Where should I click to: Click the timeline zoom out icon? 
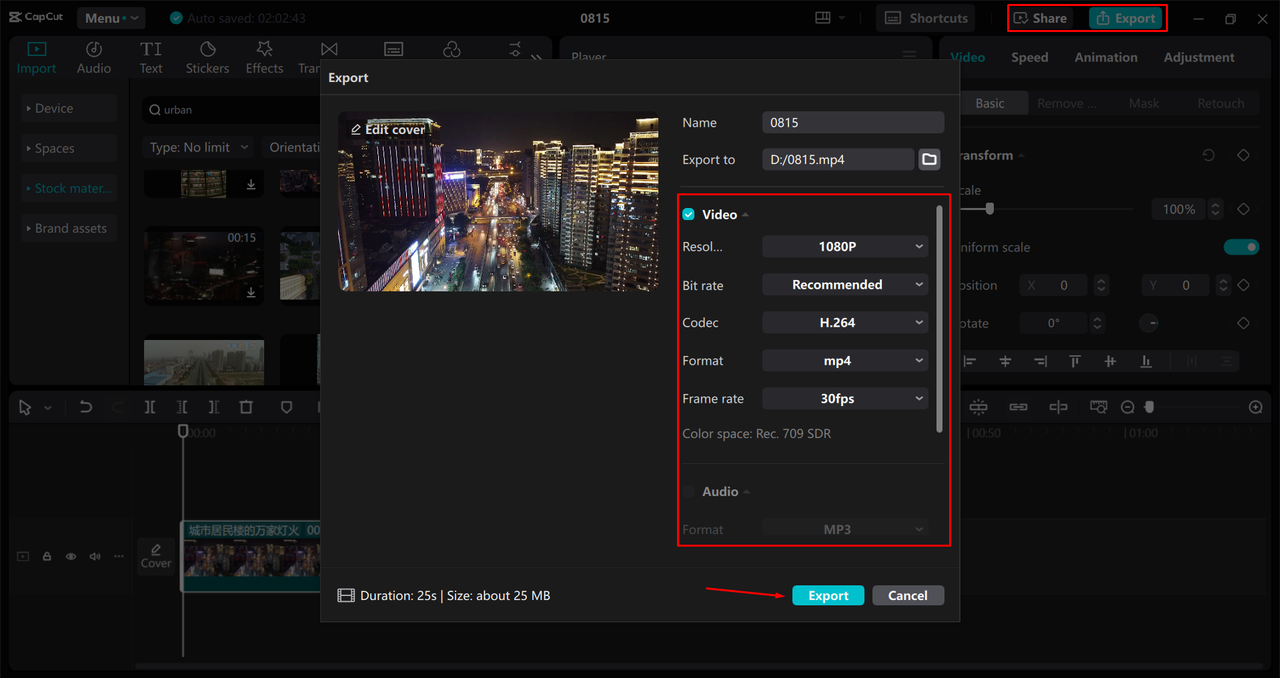1127,407
